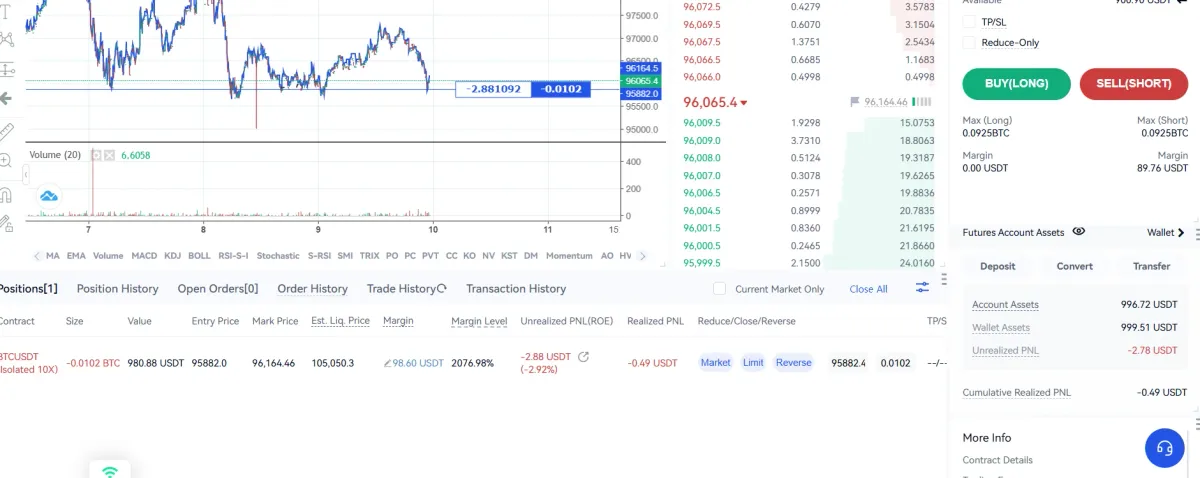Select the zoom-in magnifier tool
The image size is (1200, 478).
pyautogui.click(x=5, y=160)
